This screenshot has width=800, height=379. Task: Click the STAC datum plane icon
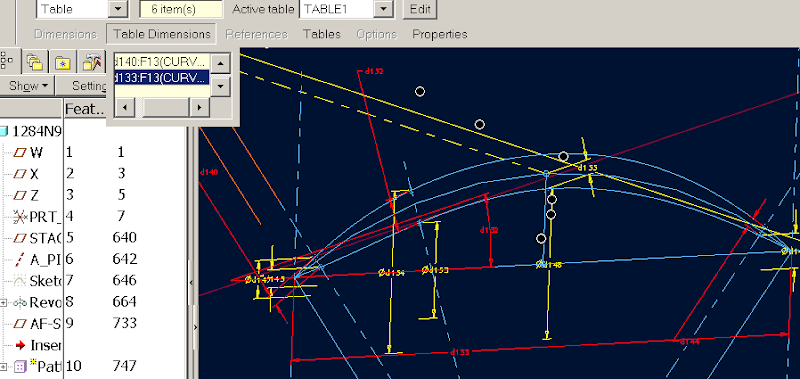click(20, 238)
